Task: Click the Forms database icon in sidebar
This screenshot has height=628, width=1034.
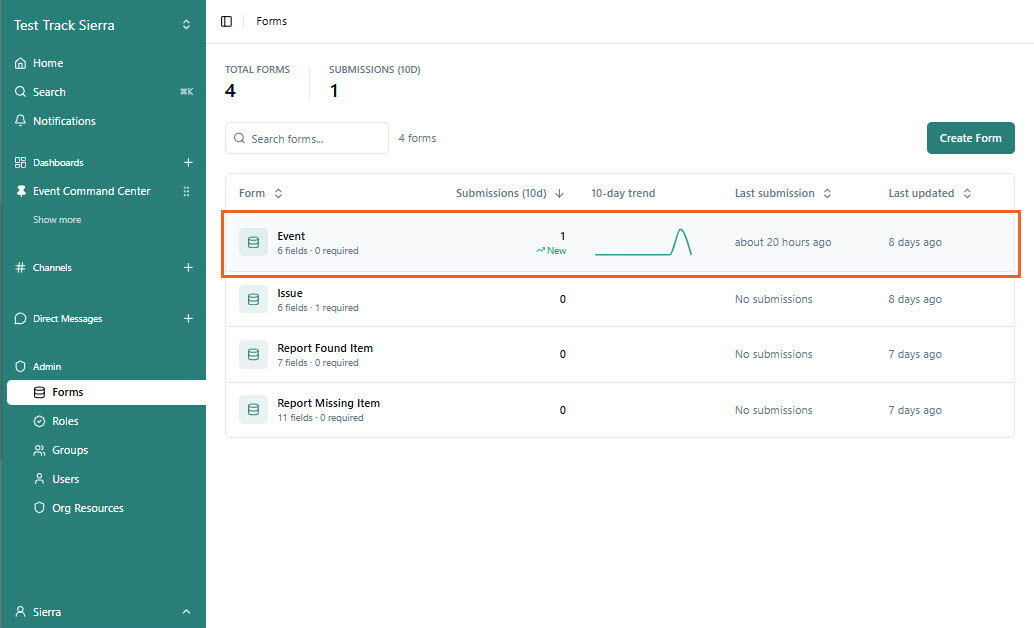Action: (40, 392)
